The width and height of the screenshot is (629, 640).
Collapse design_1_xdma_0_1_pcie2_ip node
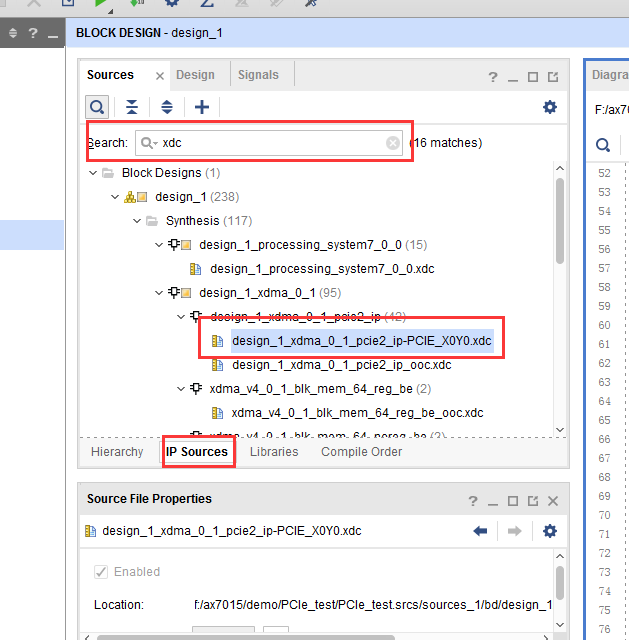point(181,317)
